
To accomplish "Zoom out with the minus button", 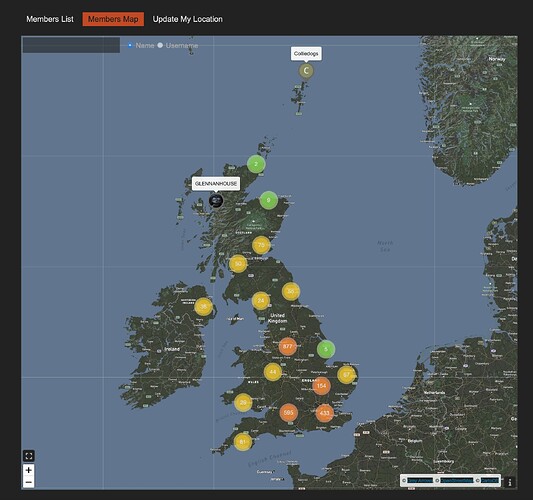I will (x=29, y=482).
